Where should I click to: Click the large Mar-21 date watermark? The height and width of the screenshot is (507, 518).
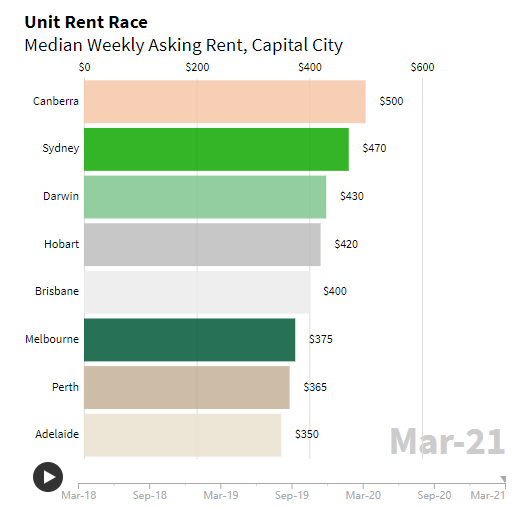pos(448,442)
